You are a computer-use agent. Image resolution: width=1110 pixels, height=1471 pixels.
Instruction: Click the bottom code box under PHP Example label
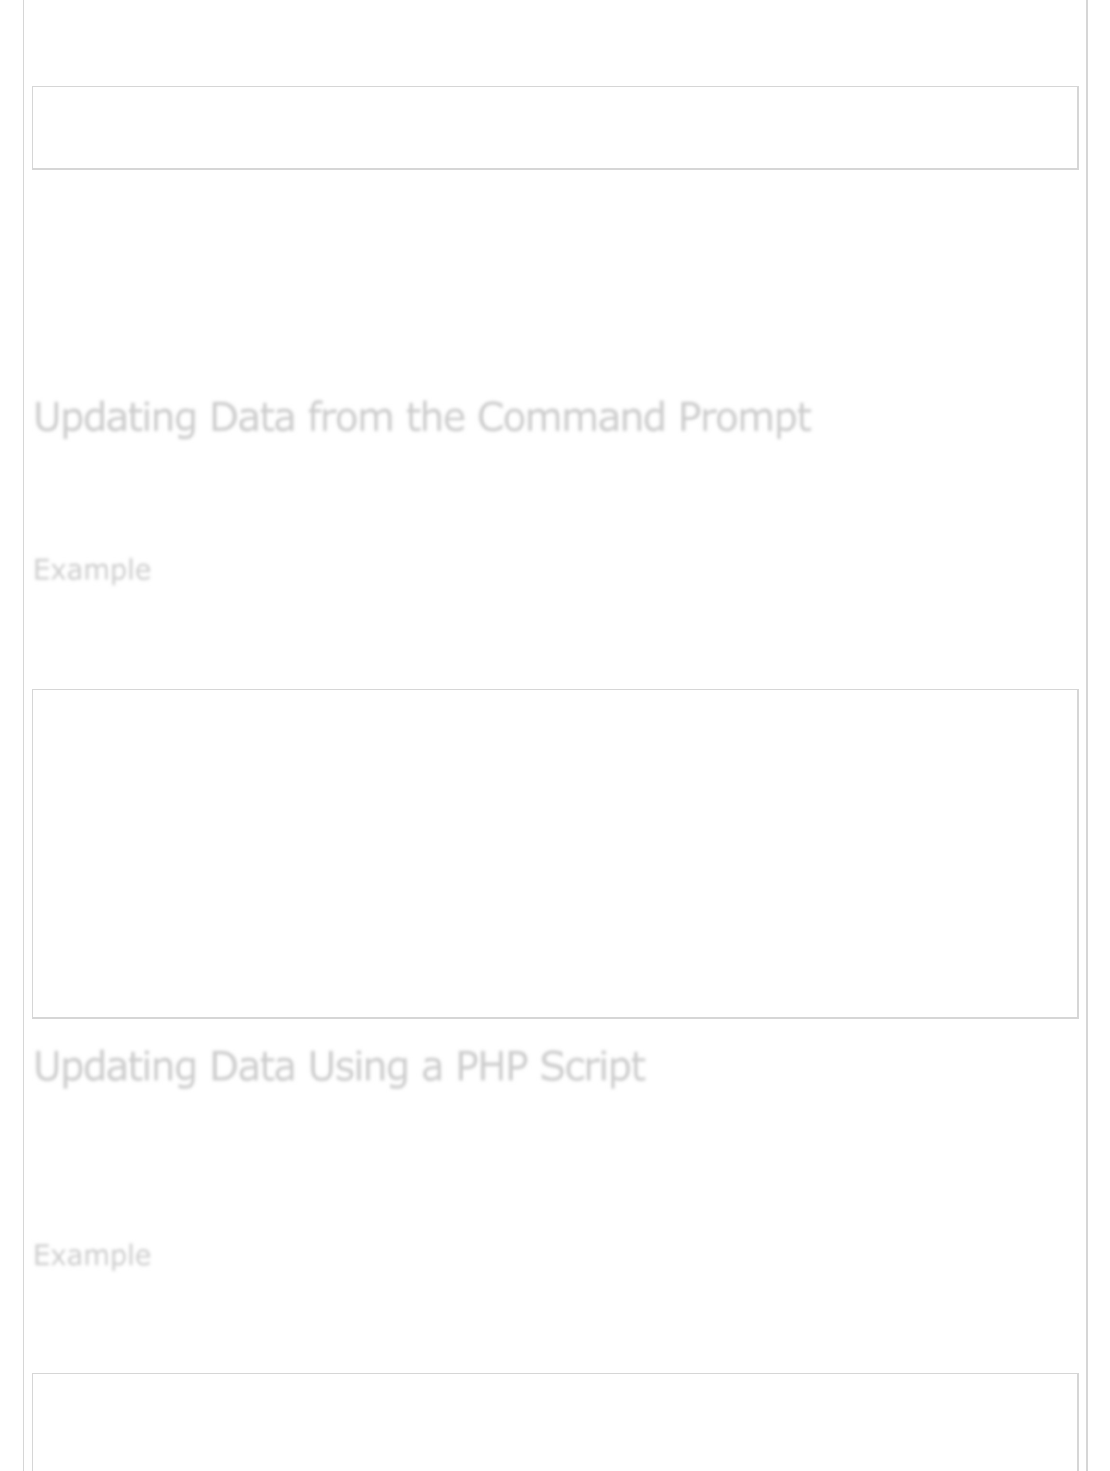tap(555, 1422)
